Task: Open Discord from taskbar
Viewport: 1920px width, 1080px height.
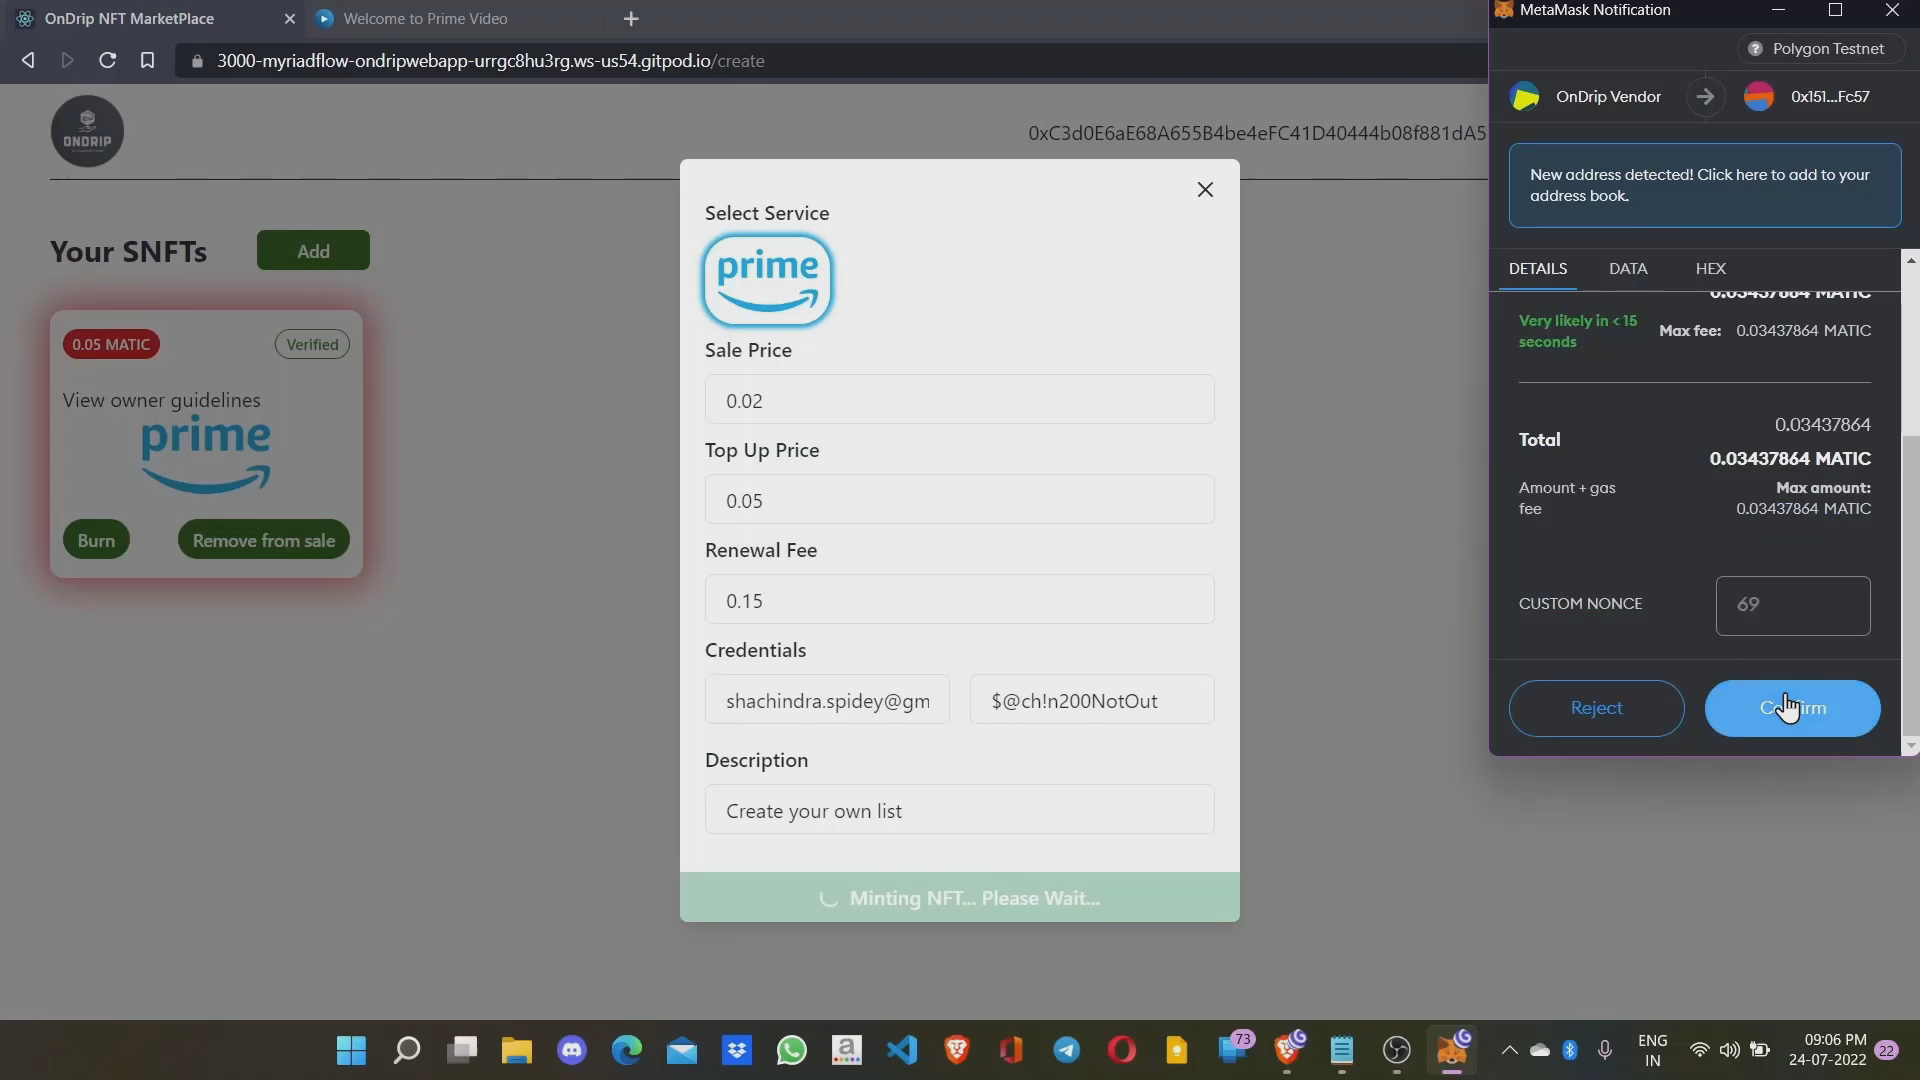Action: tap(572, 1050)
